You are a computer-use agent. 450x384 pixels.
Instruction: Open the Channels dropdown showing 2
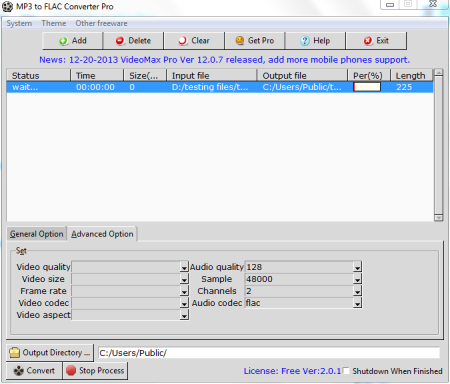(x=357, y=291)
